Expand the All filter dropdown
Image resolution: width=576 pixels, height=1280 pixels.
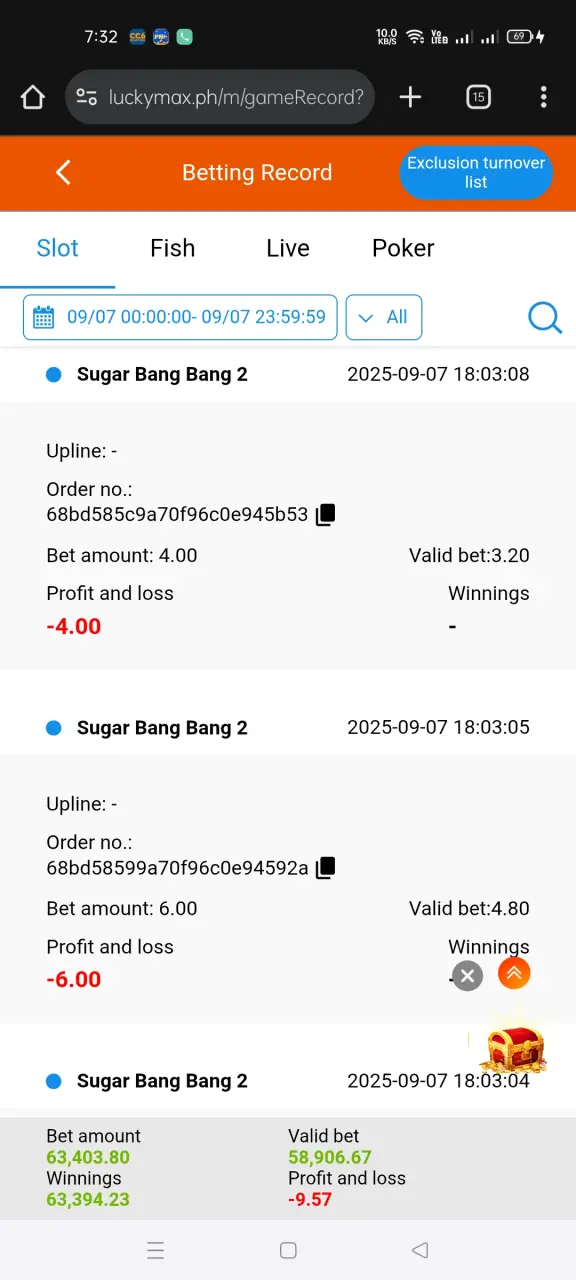click(384, 317)
